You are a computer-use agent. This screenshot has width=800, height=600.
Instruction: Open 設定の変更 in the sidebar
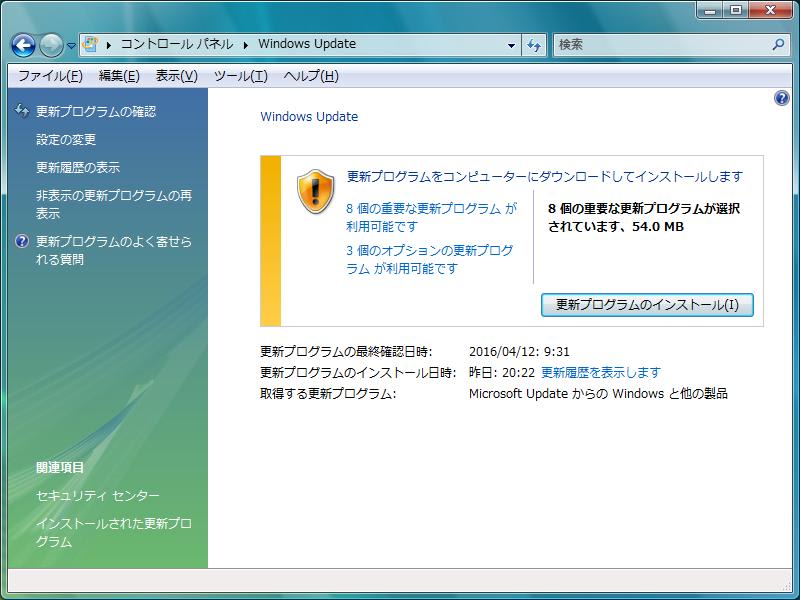[66, 140]
